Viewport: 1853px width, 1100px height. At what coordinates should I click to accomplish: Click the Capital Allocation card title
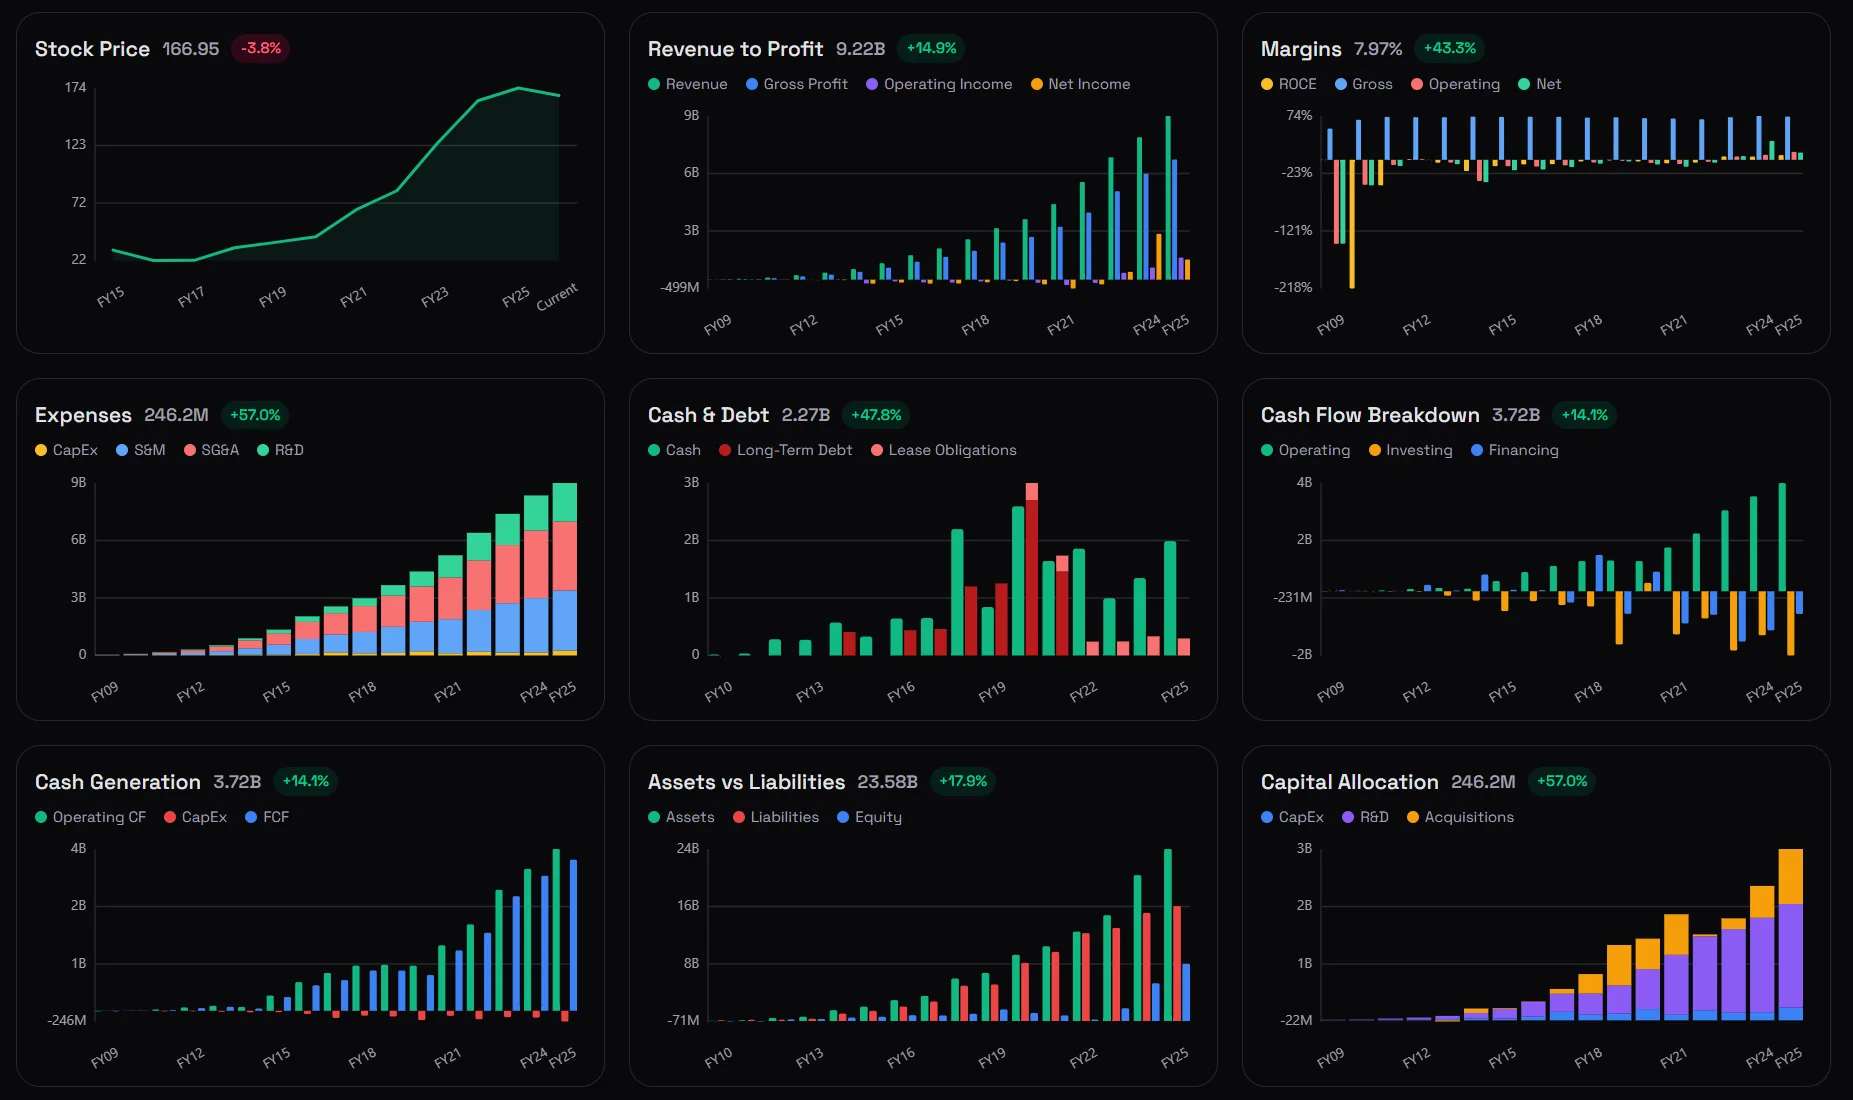1350,782
